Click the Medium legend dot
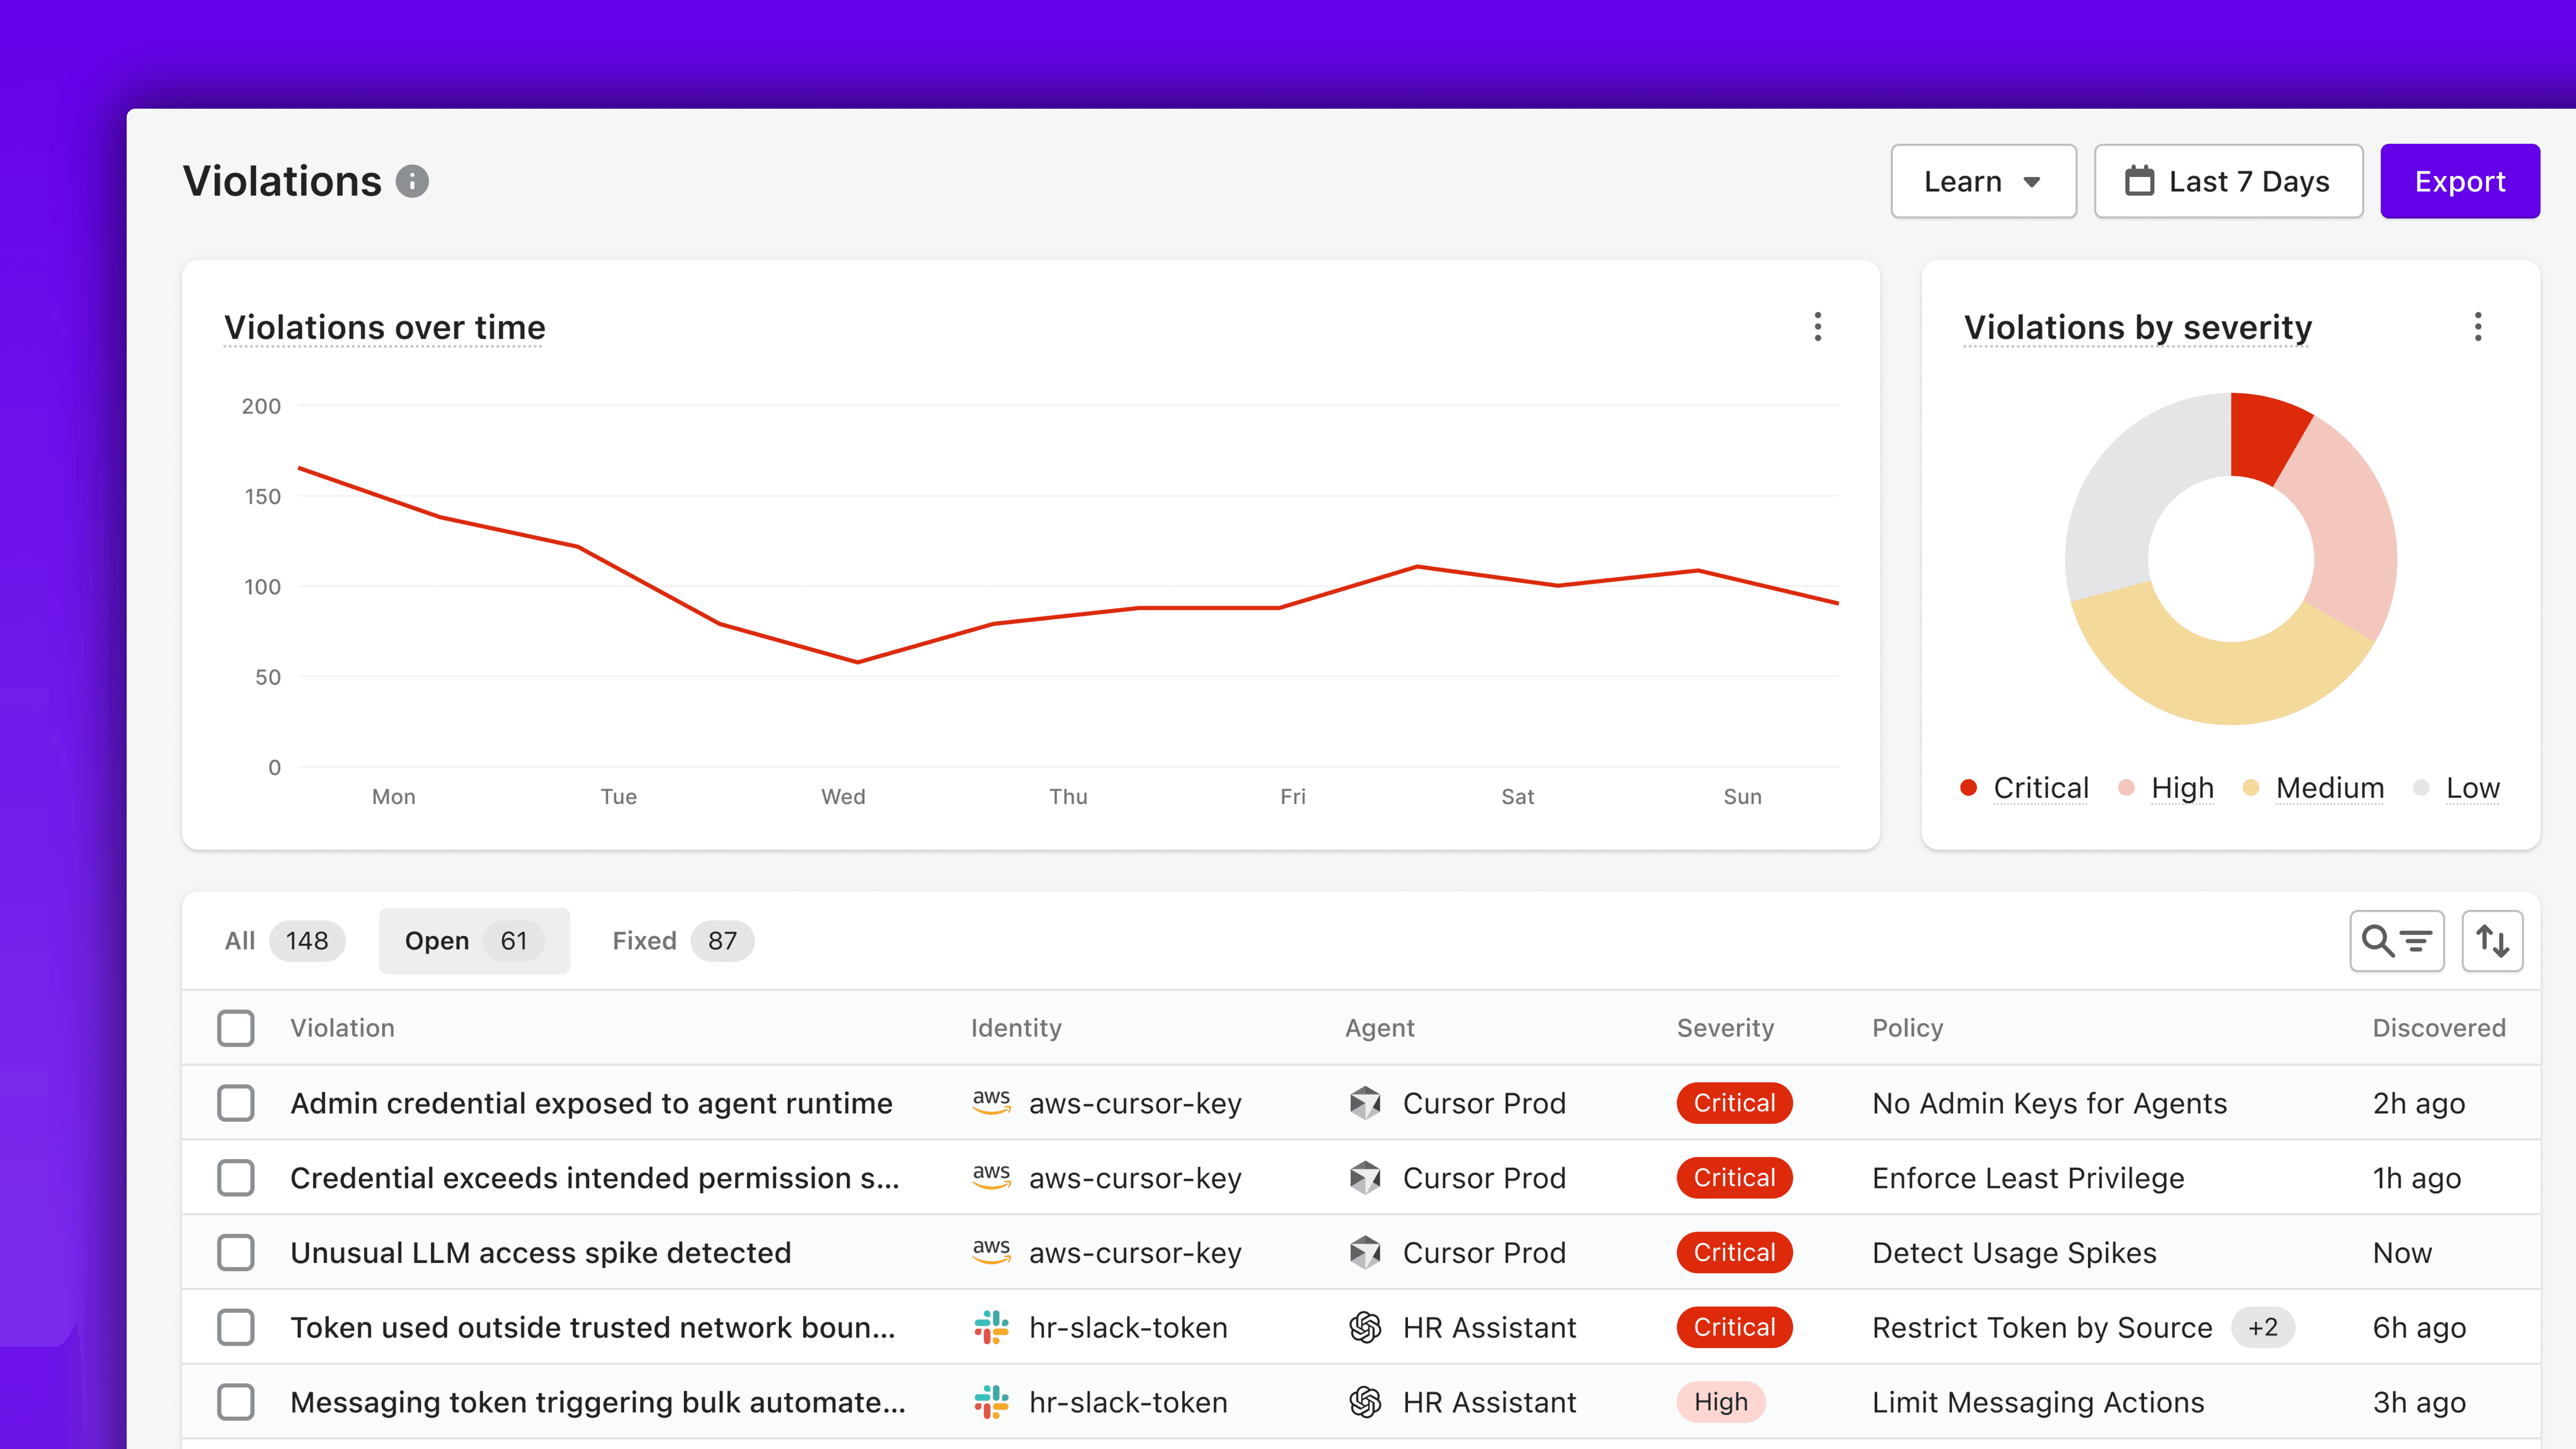The height and width of the screenshot is (1449, 2576). 2251,788
